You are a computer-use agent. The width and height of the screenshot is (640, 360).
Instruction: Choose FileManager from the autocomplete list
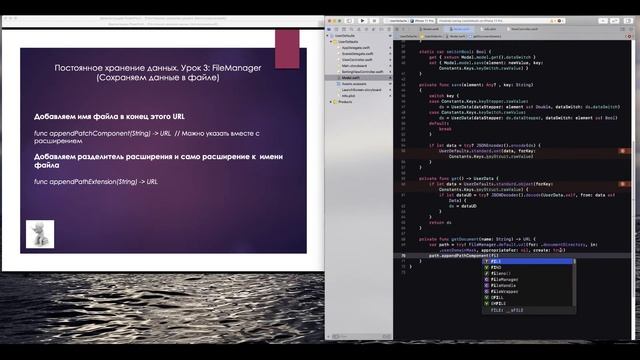click(x=527, y=280)
